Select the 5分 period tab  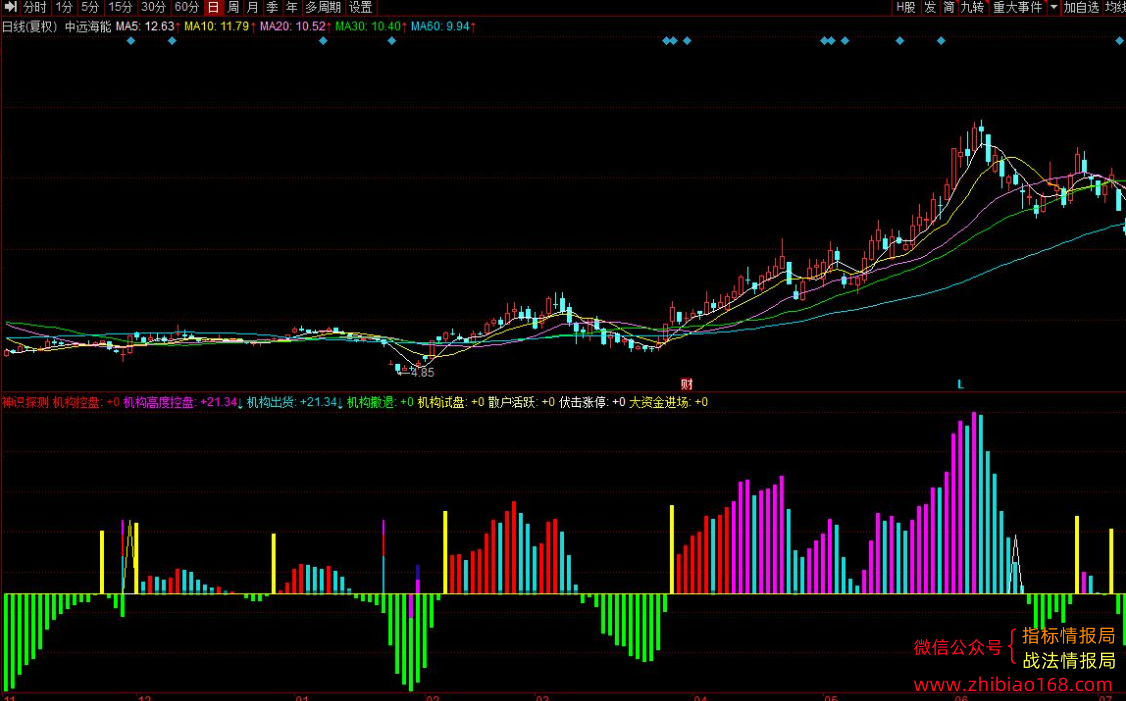[90, 7]
